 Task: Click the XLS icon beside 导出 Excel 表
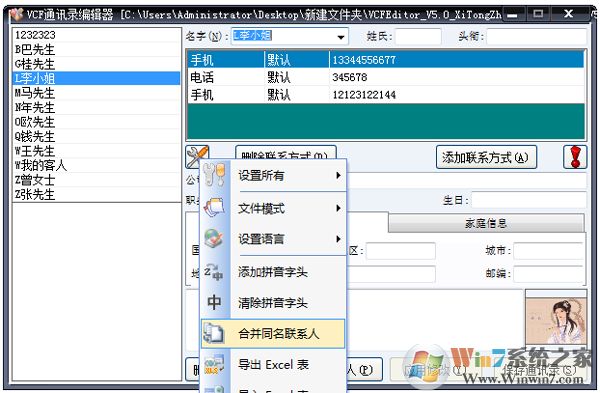tap(214, 365)
